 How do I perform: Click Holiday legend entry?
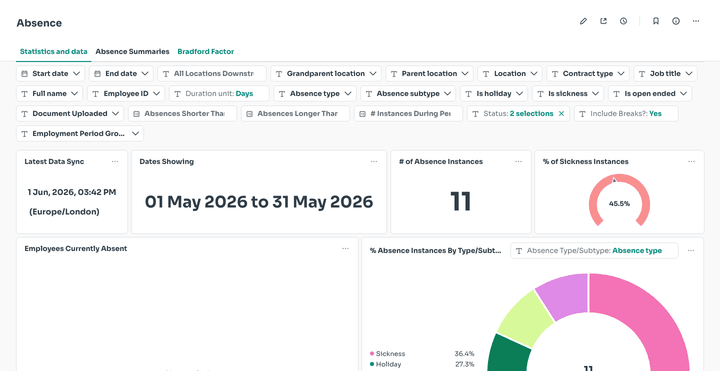[x=386, y=364]
